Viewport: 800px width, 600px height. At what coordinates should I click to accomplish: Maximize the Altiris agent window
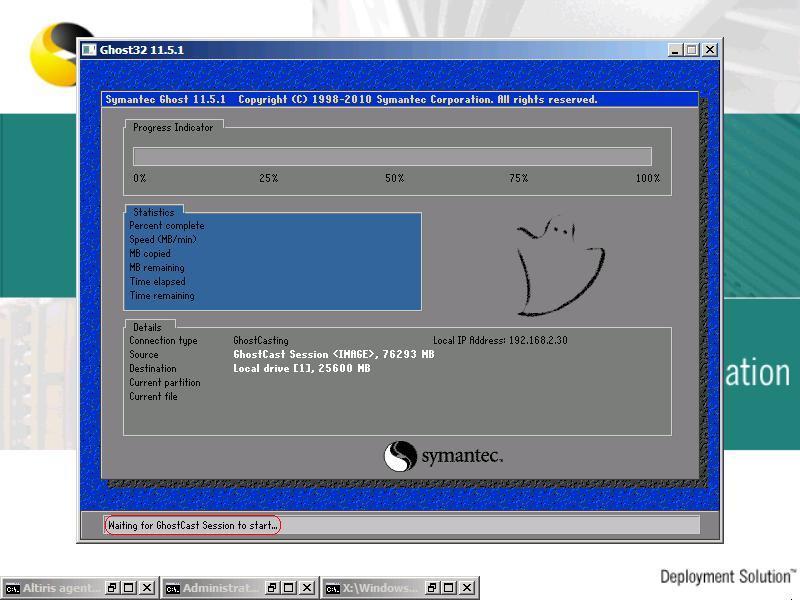(x=129, y=588)
